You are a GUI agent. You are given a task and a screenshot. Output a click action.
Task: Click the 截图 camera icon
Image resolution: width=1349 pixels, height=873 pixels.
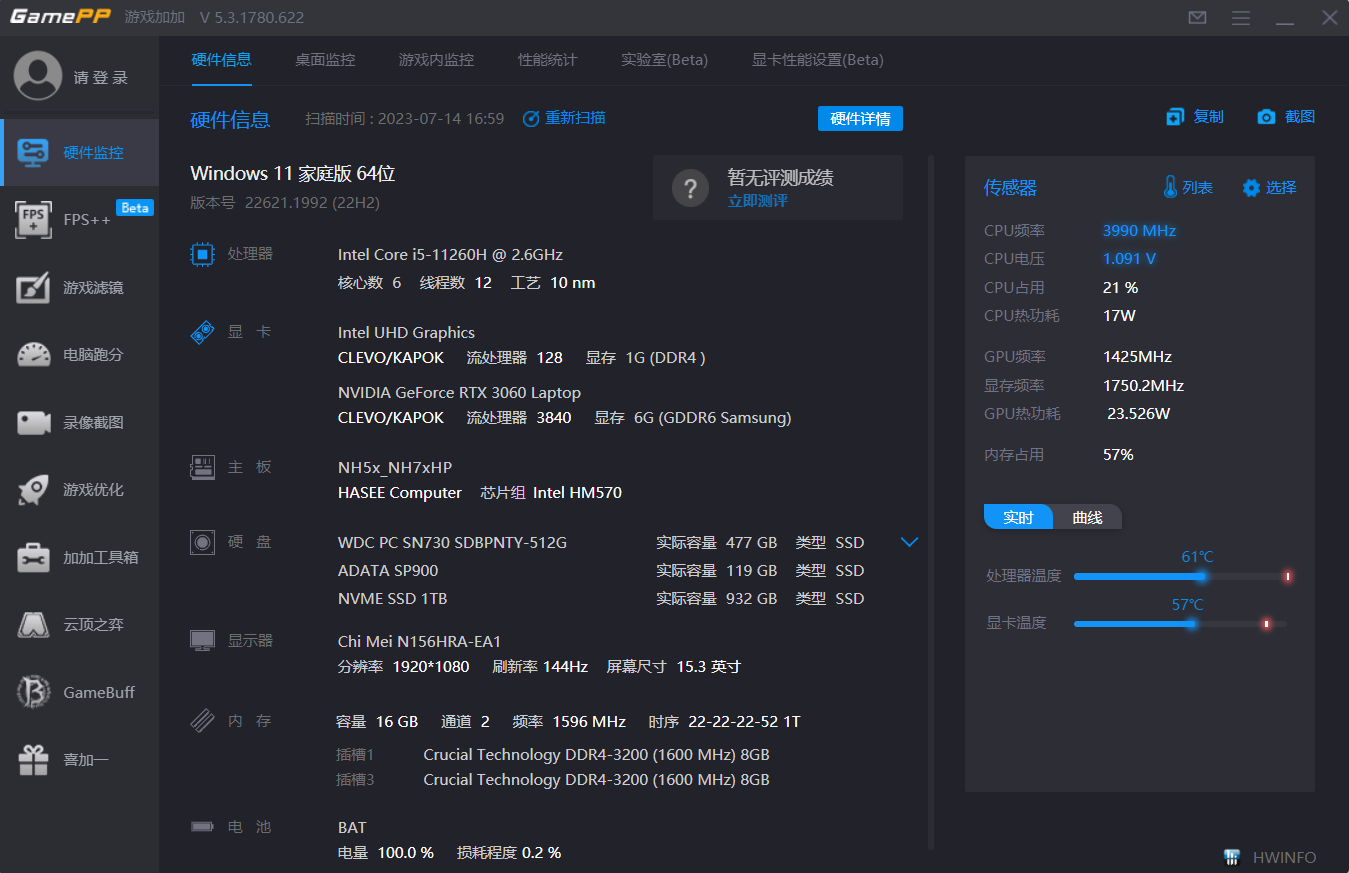pyautogui.click(x=1266, y=117)
